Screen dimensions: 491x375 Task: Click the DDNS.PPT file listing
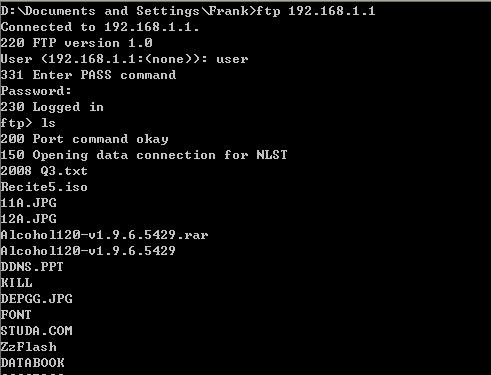(x=32, y=267)
